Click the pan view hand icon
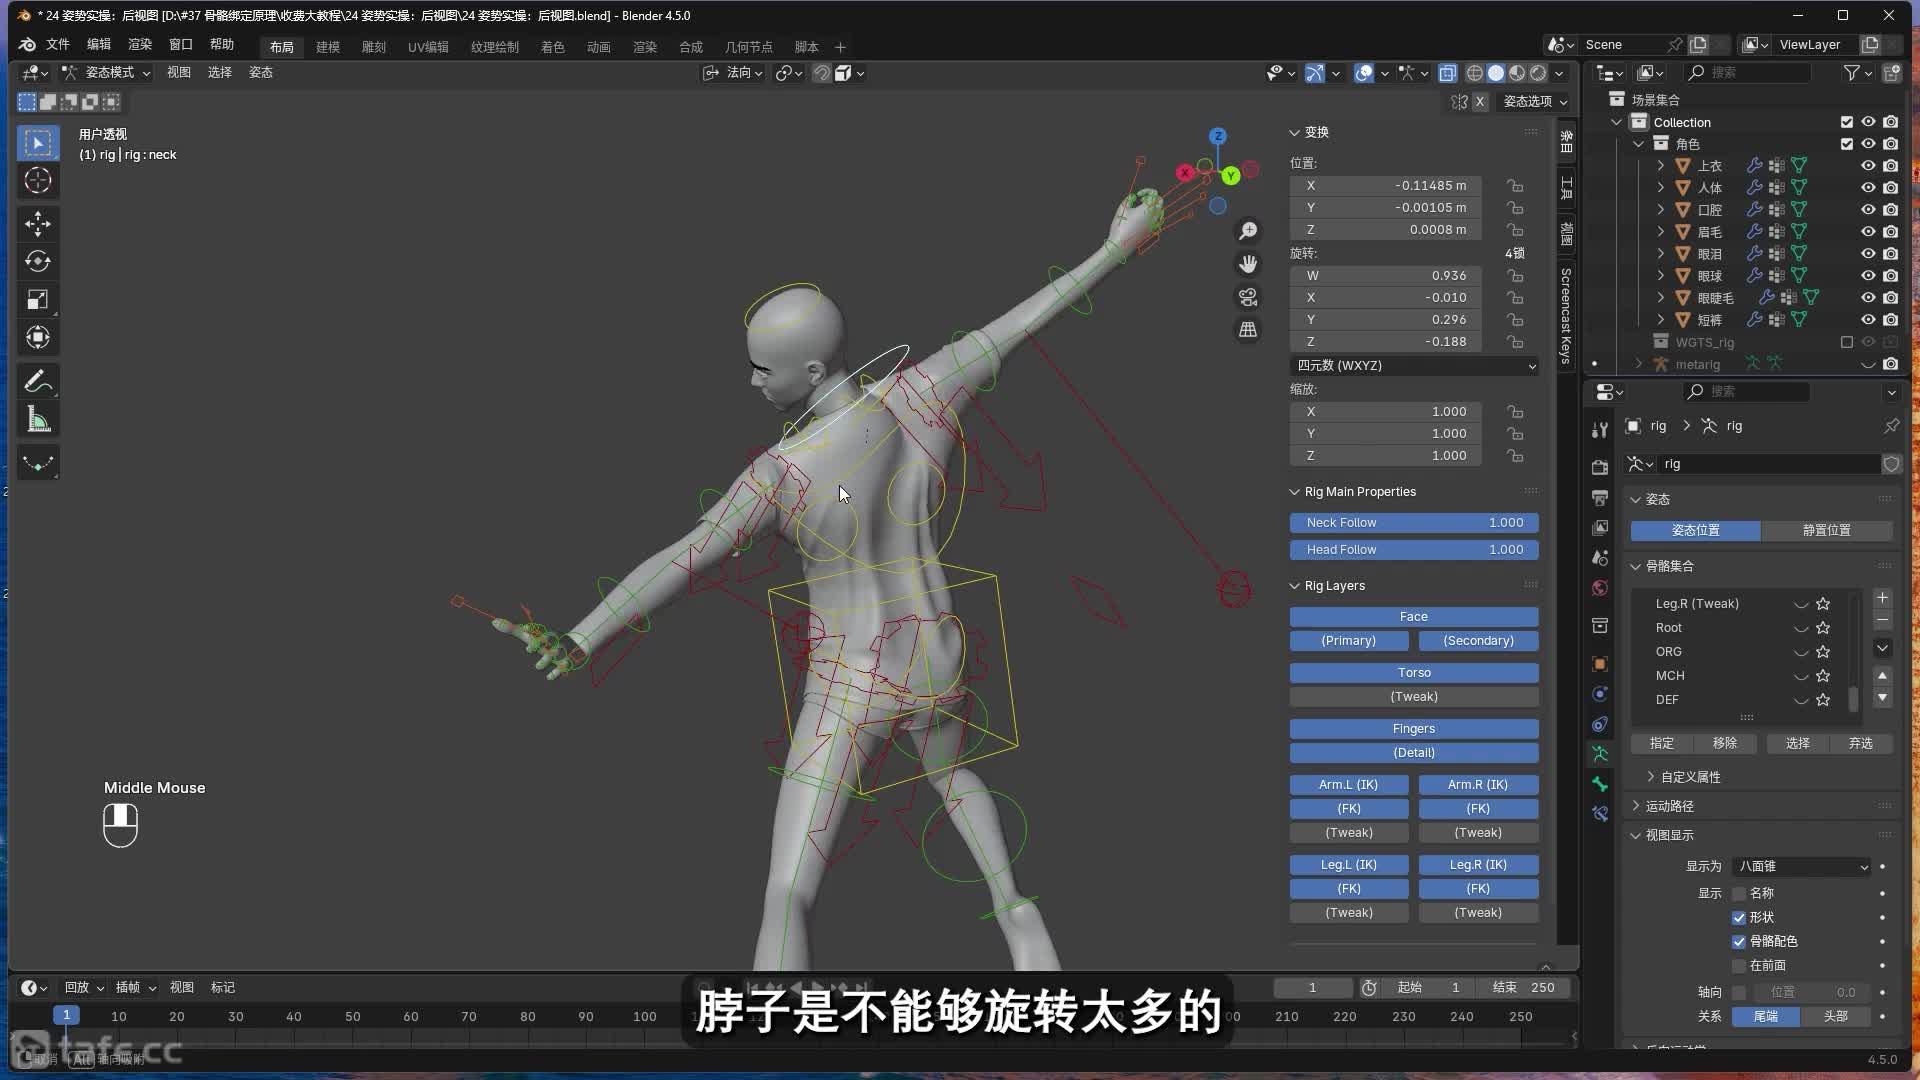 pyautogui.click(x=1248, y=264)
